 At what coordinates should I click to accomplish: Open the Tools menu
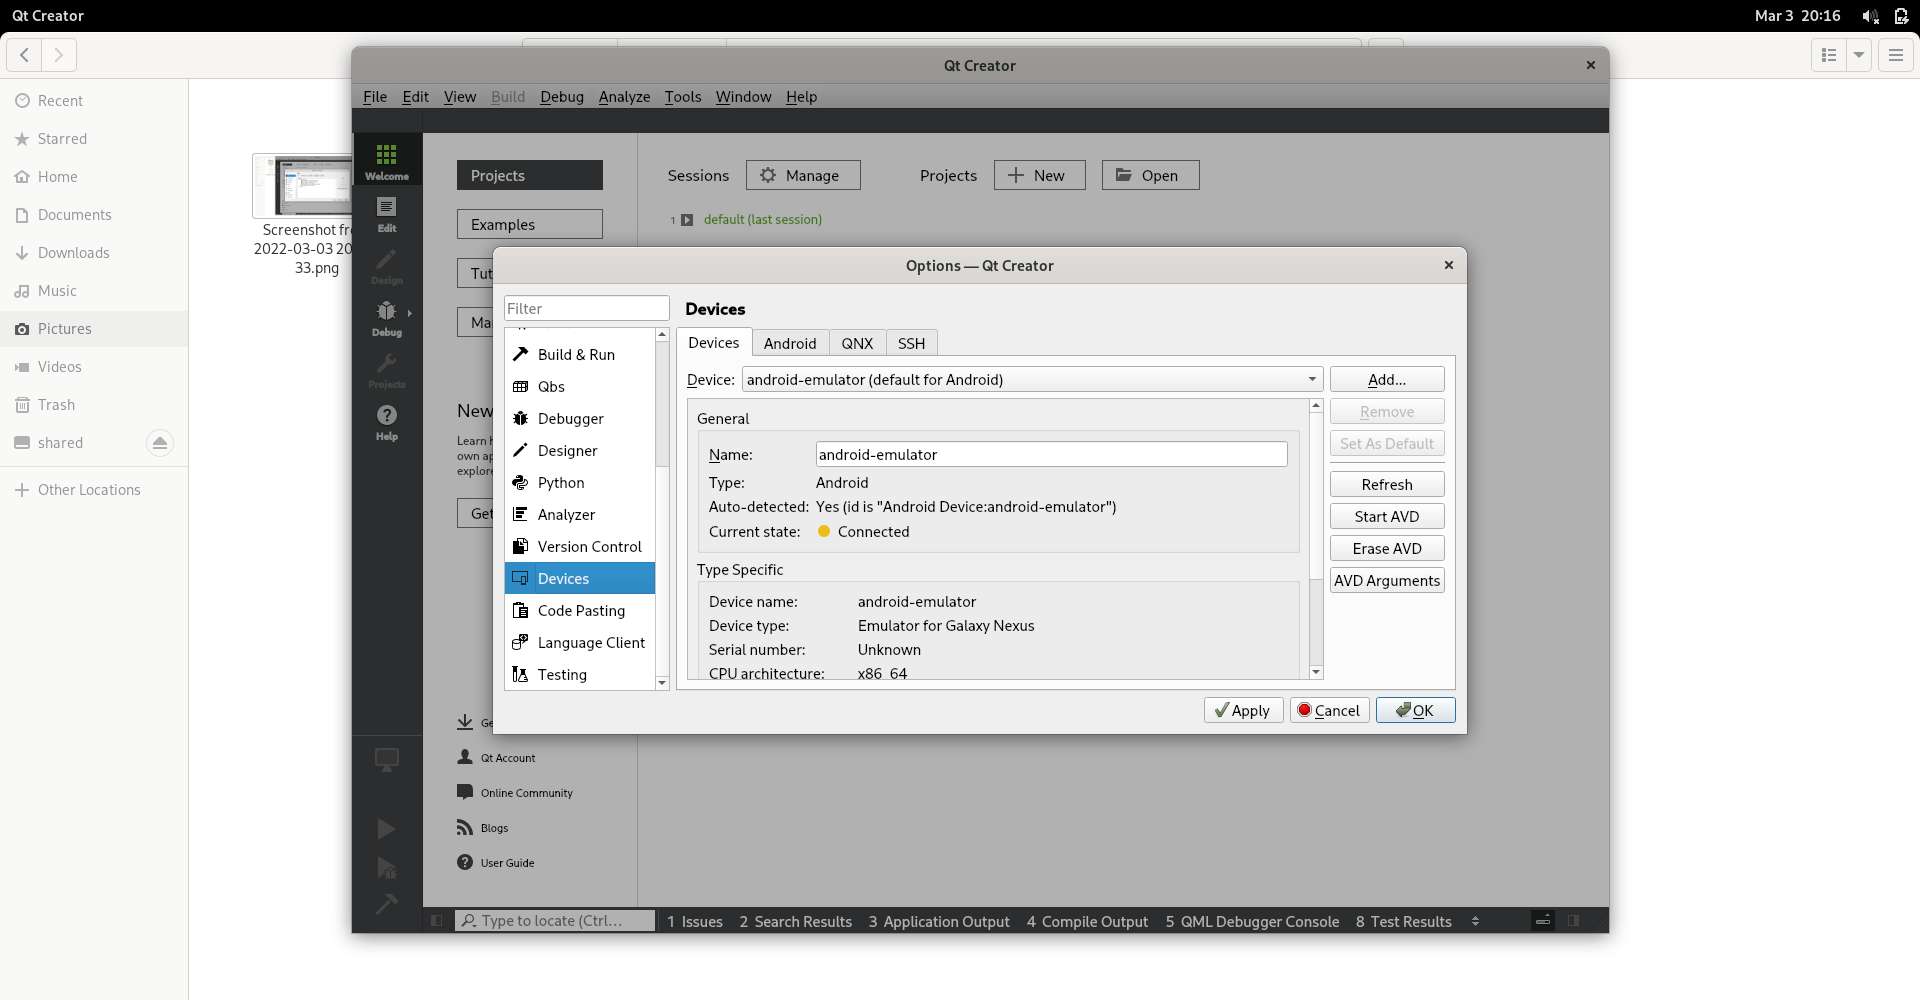click(x=683, y=96)
